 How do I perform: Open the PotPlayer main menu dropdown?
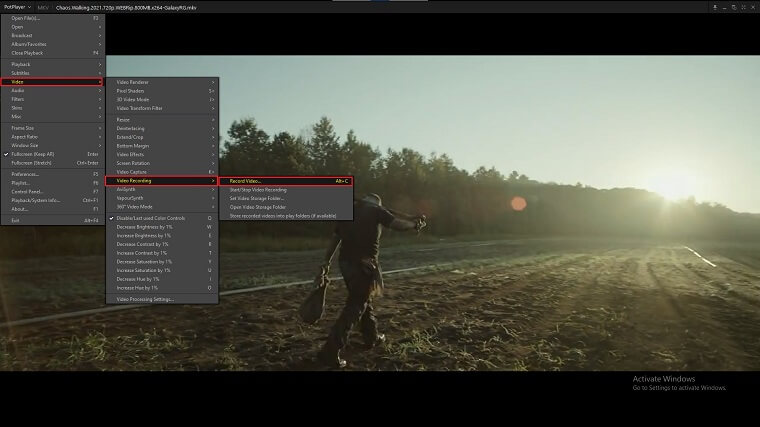pyautogui.click(x=17, y=7)
